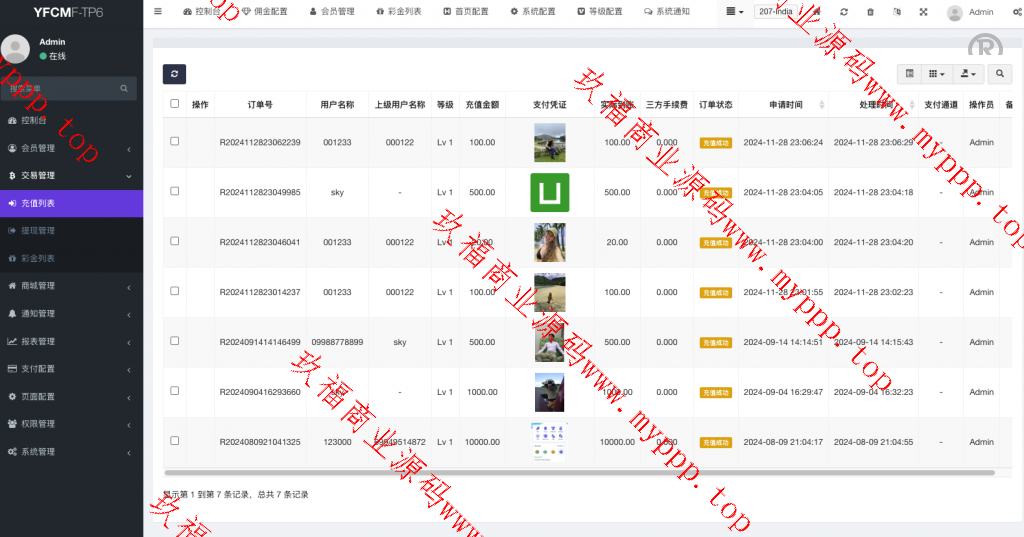Open the columns grid dropdown
This screenshot has width=1024, height=537.
[937, 74]
